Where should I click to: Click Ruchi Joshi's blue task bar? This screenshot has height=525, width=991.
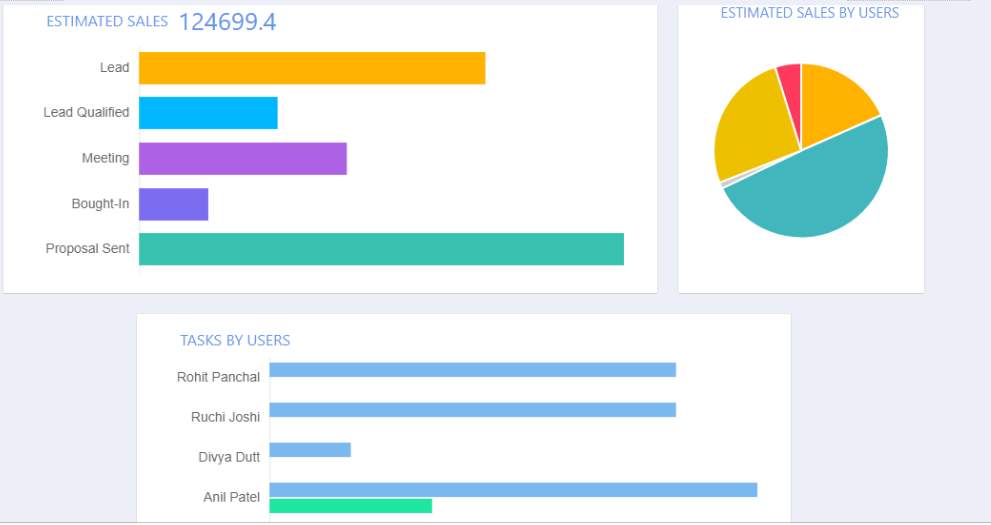coord(473,410)
